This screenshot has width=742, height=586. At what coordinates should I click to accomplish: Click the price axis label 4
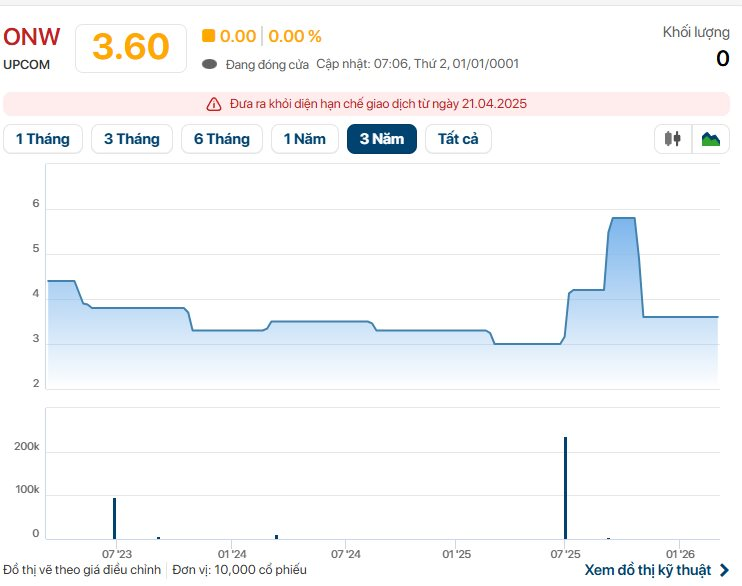pyautogui.click(x=36, y=293)
